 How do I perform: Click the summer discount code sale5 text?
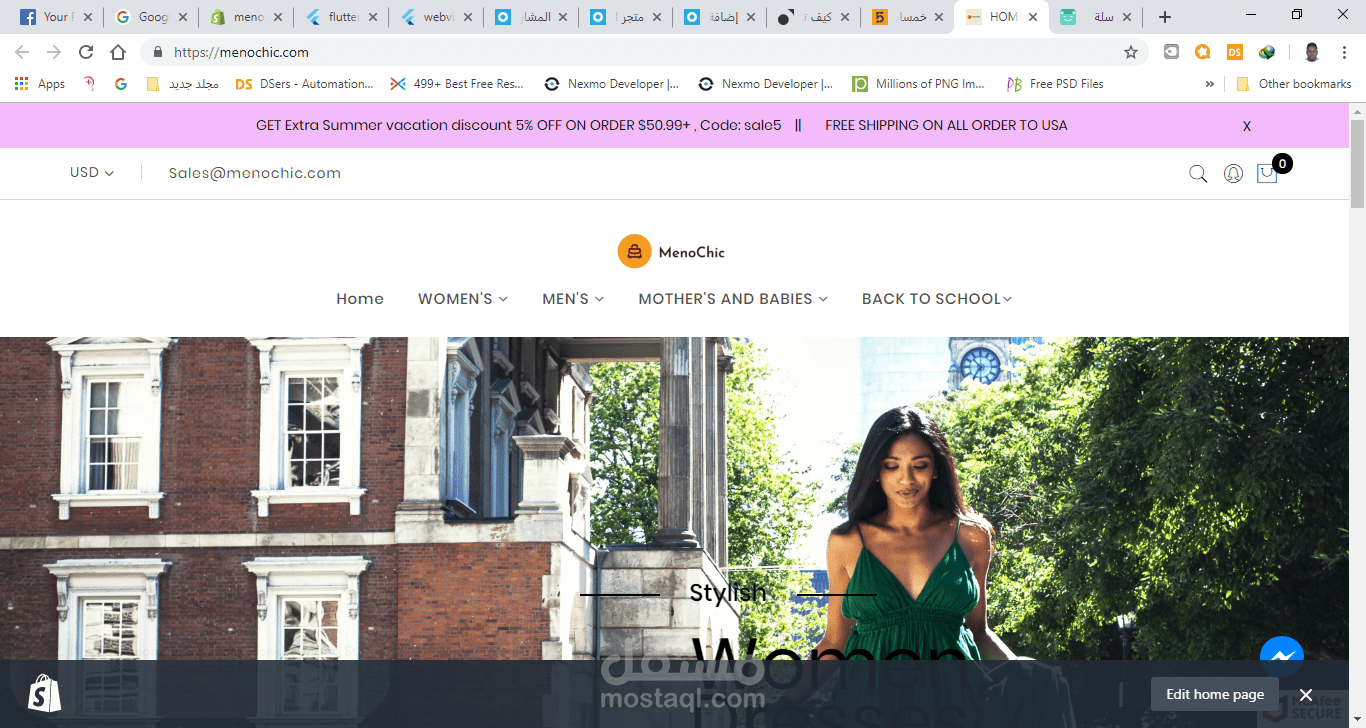click(519, 125)
